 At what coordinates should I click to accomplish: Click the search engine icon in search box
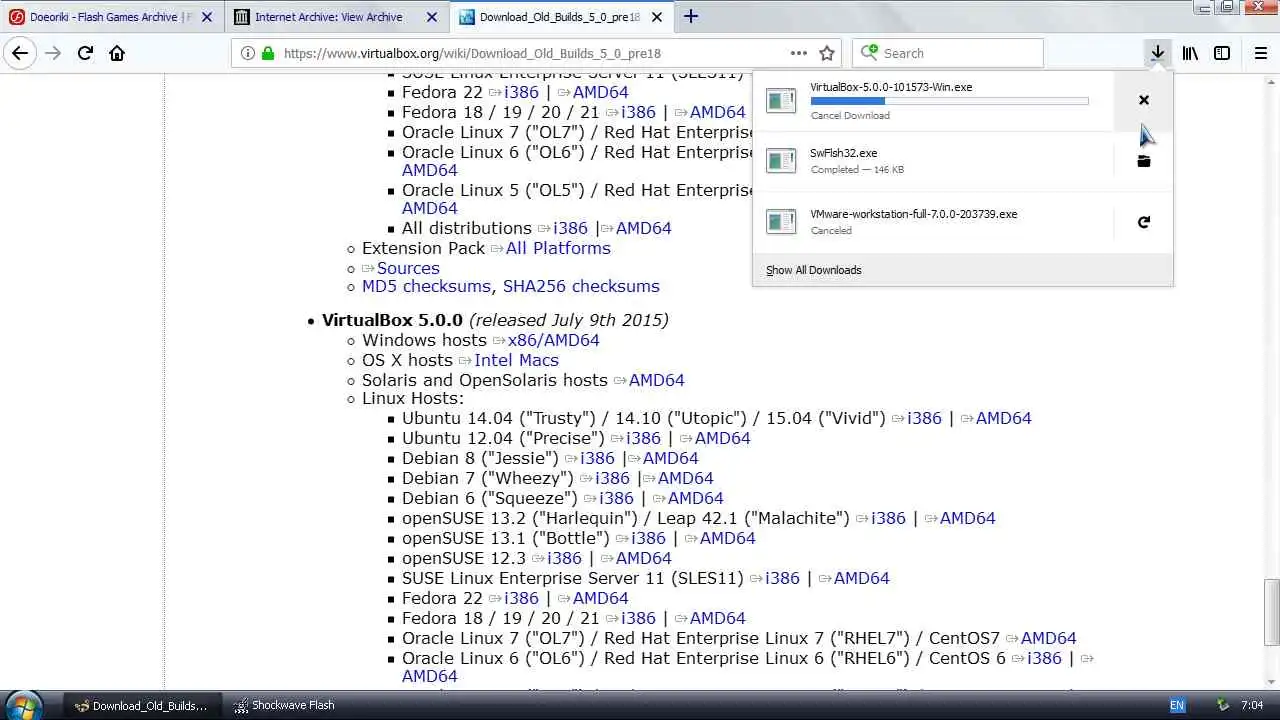(x=870, y=53)
